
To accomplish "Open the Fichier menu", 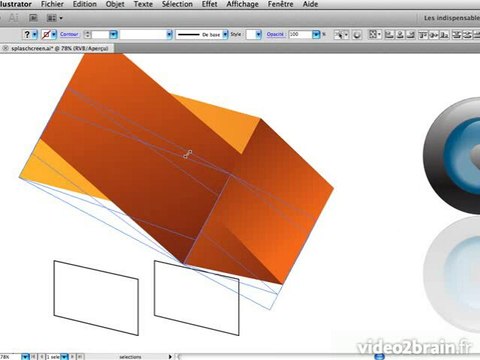I will coord(52,4).
